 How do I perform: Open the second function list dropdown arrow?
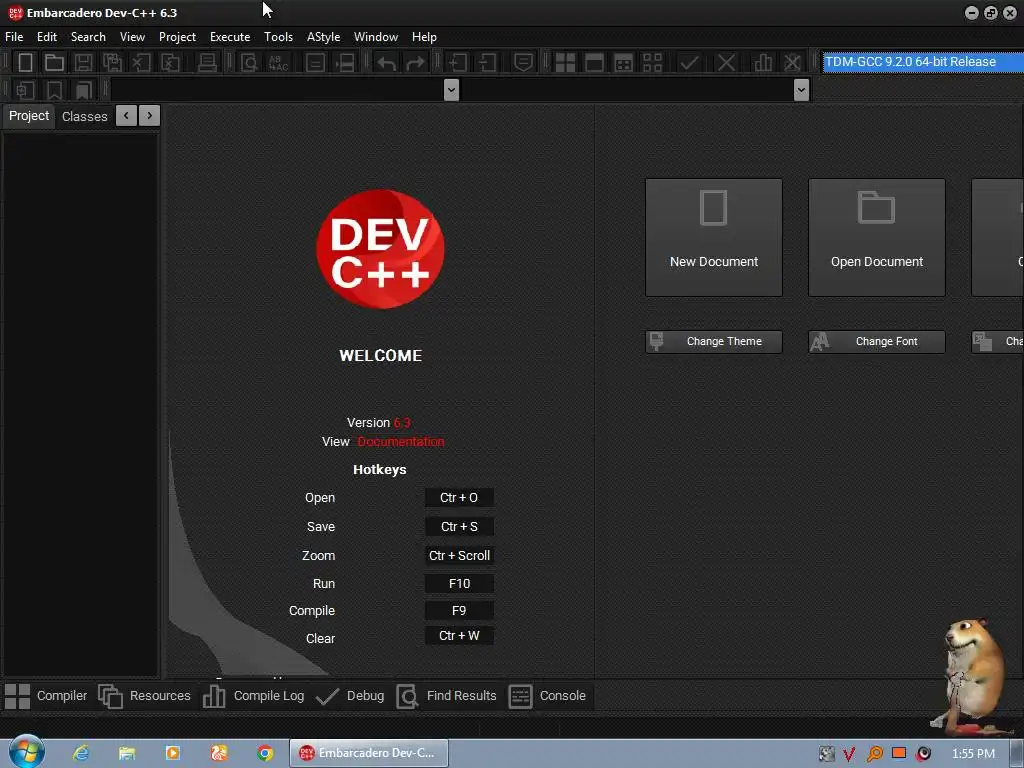pos(801,89)
